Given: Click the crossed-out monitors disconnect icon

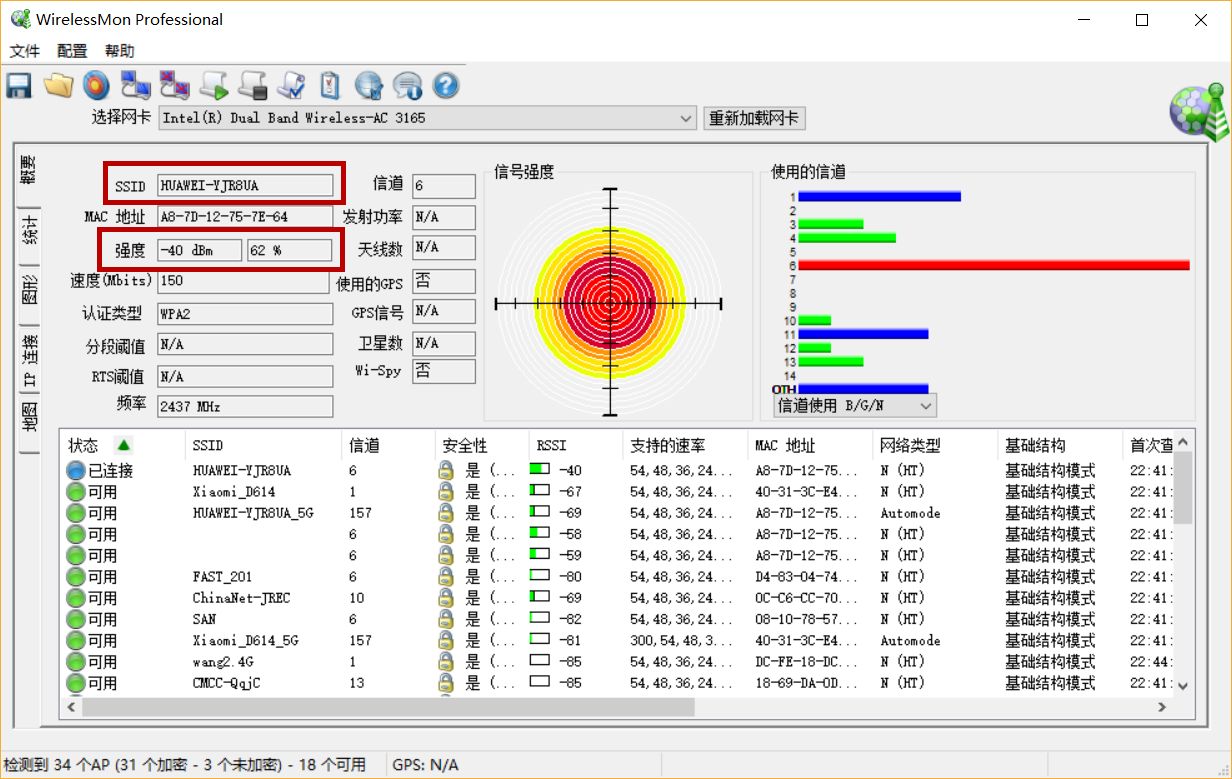Looking at the screenshot, I should 175,86.
